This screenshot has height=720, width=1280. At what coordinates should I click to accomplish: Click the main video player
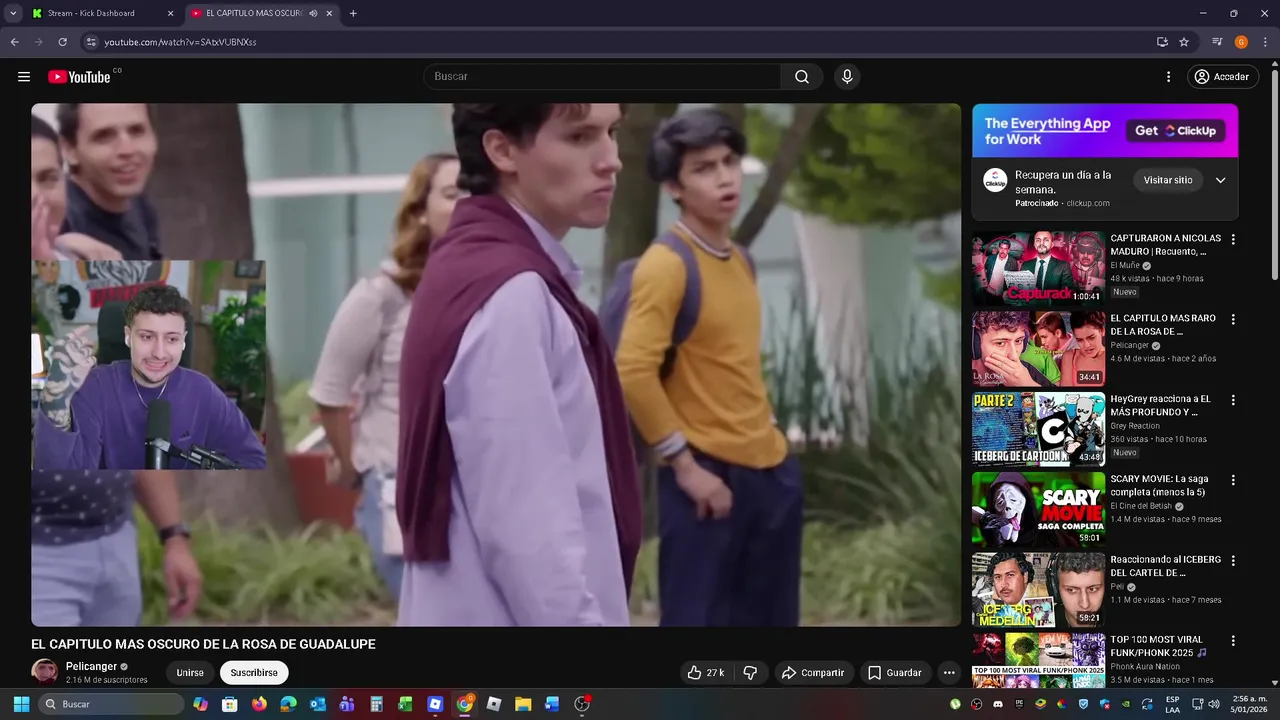click(496, 365)
